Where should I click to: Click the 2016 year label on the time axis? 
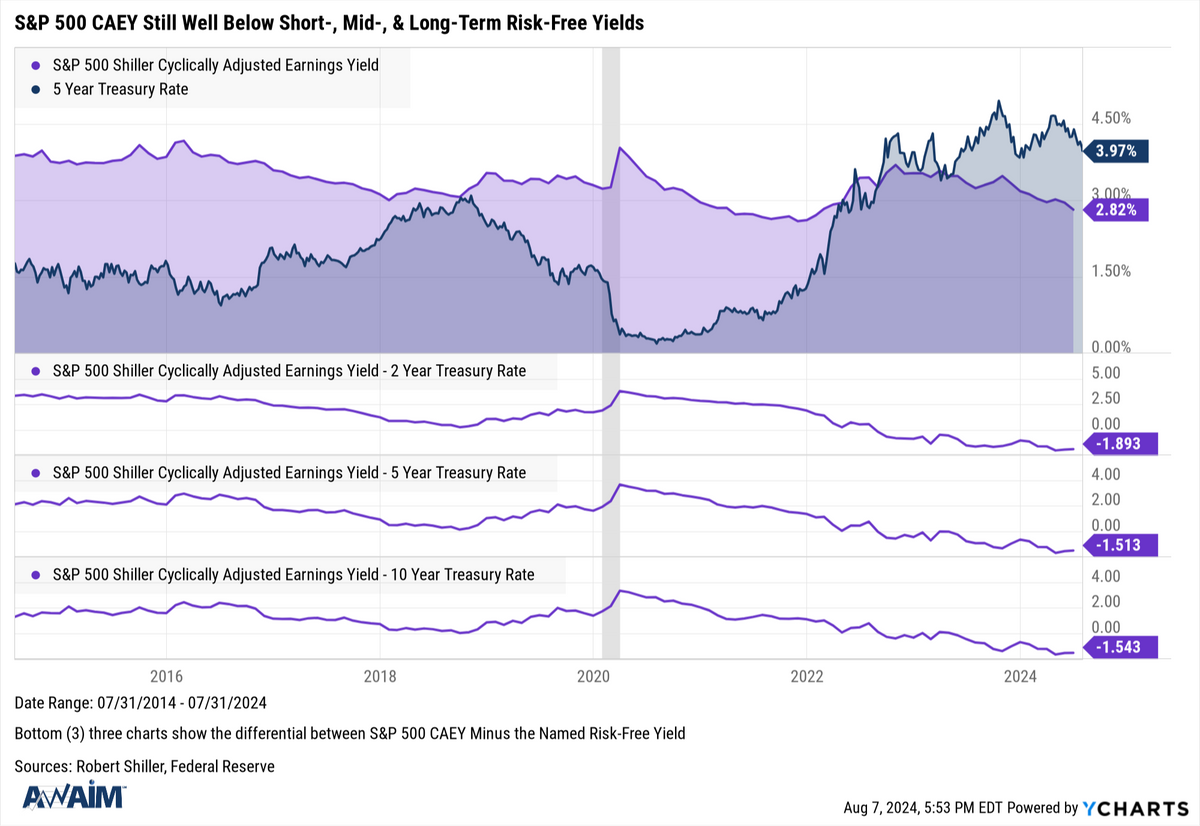tap(166, 675)
